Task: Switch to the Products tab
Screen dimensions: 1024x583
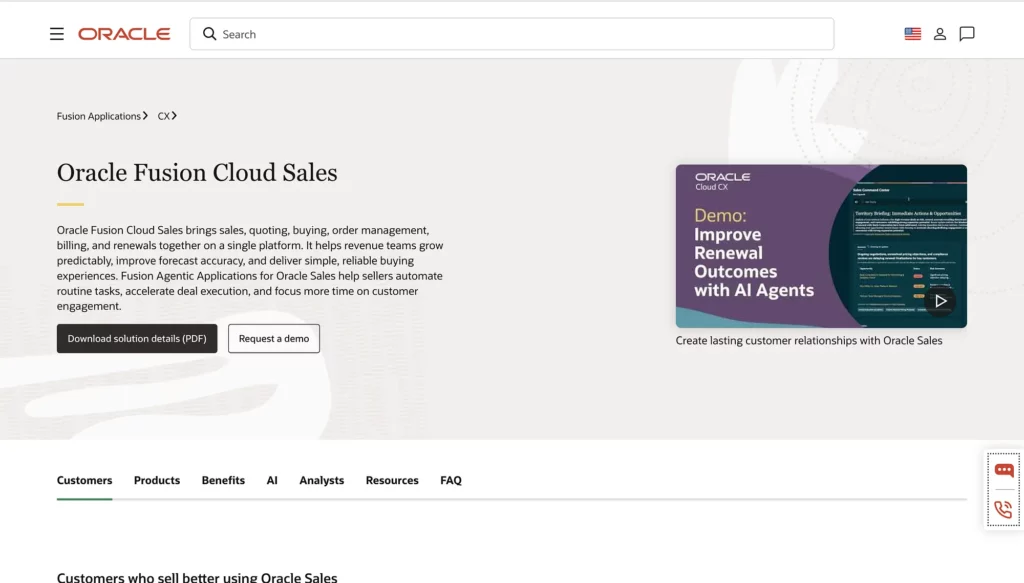Action: (x=157, y=481)
